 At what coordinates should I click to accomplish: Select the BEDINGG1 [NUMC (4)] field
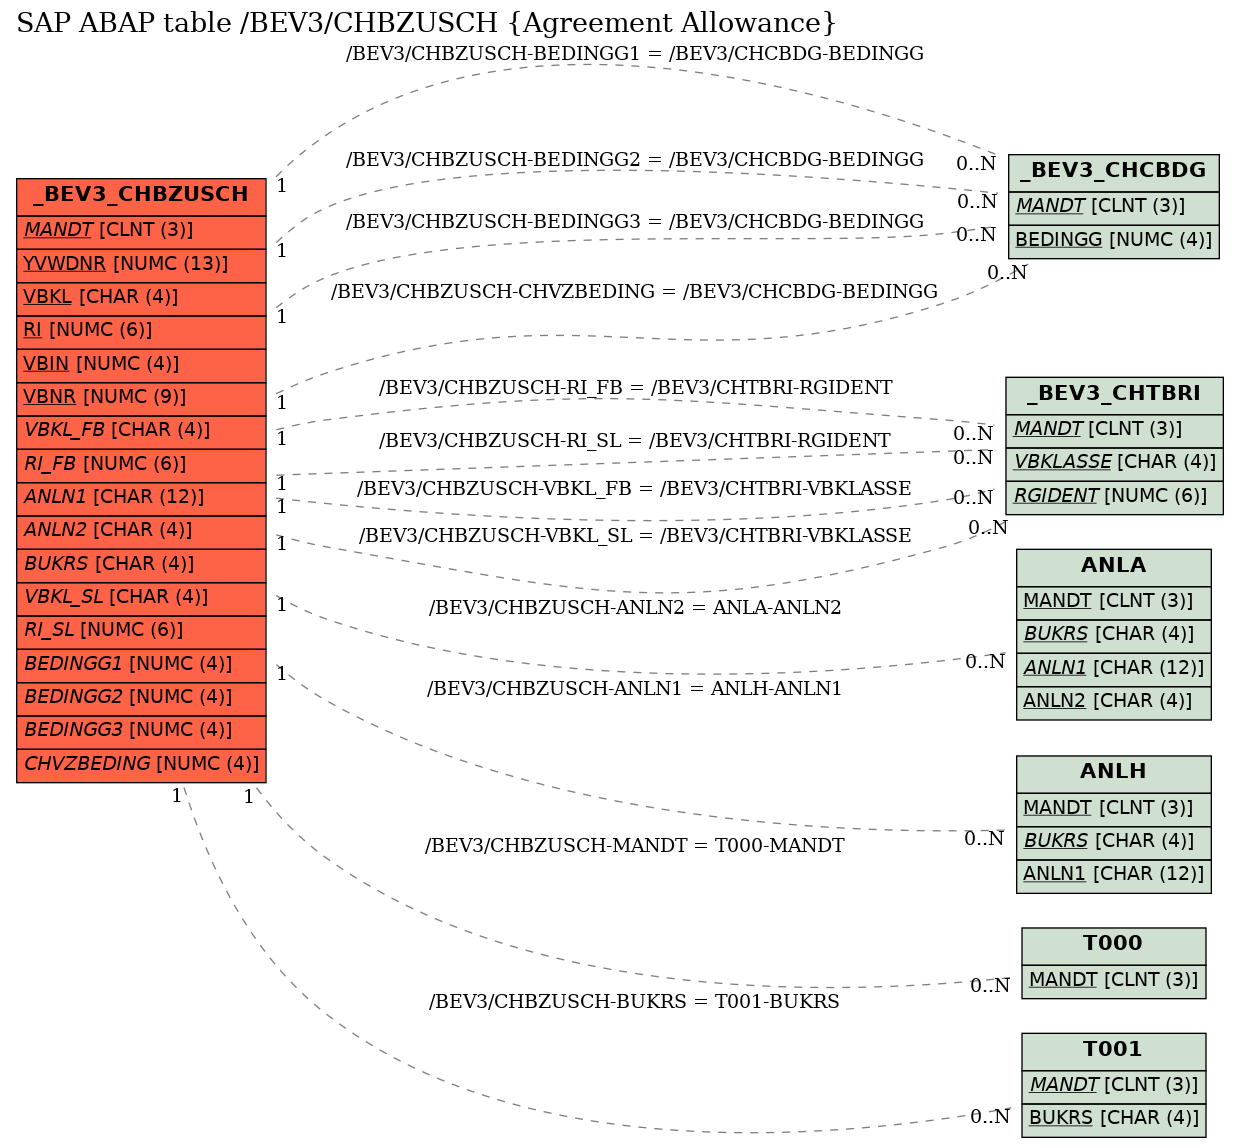coord(141,665)
